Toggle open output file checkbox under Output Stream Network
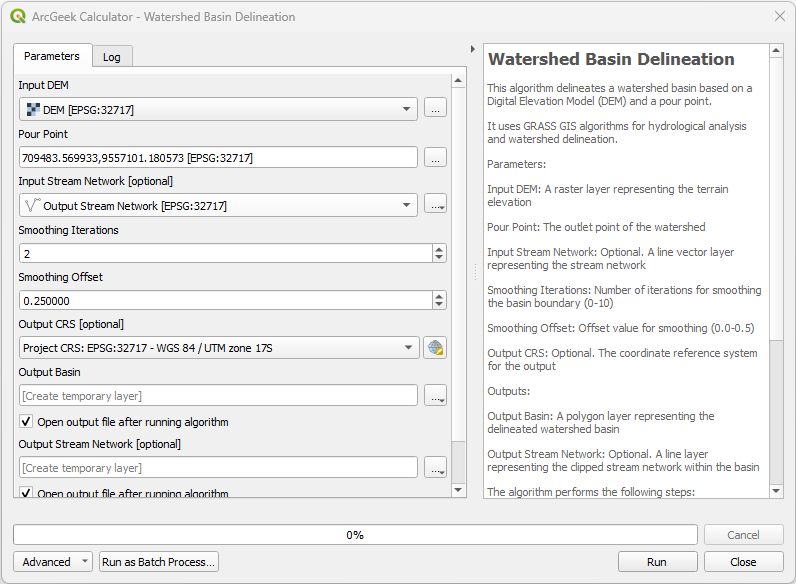This screenshot has width=796, height=584. click(x=26, y=493)
